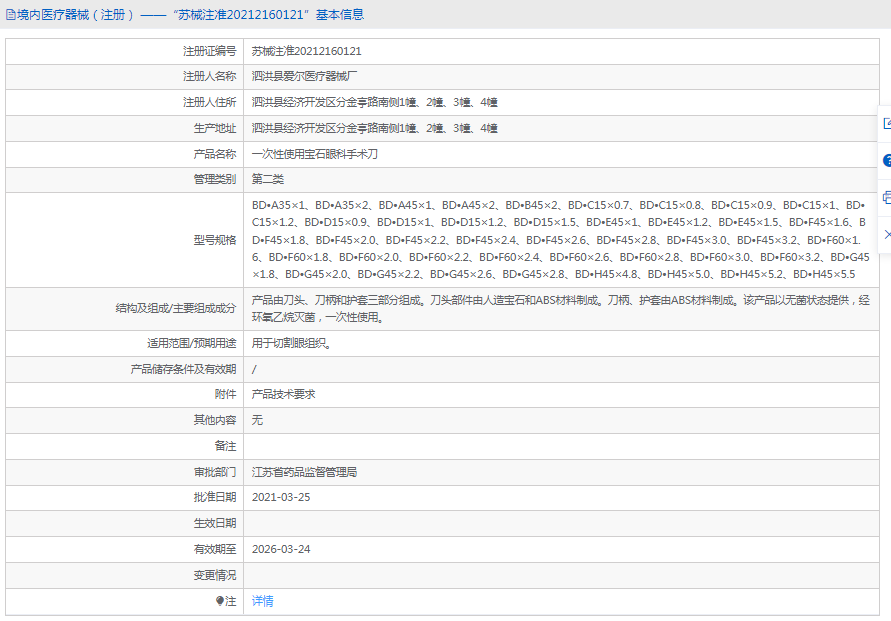Click registrant name 泗洪县爱尔医疗器械厂
The image size is (891, 621).
(x=304, y=77)
